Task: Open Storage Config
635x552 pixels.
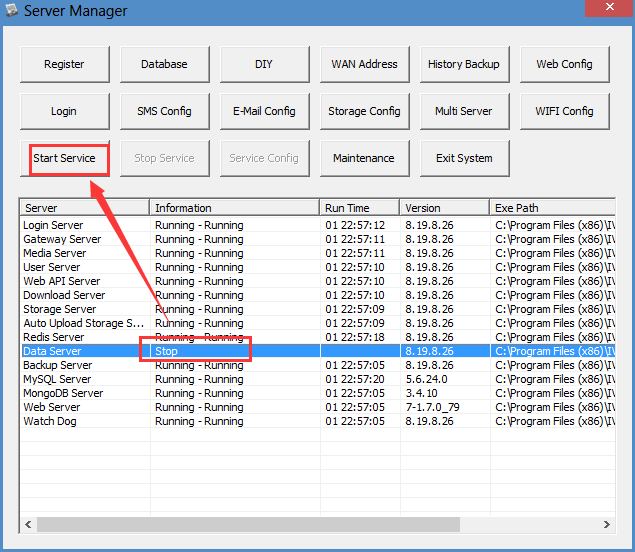Action: 365,111
